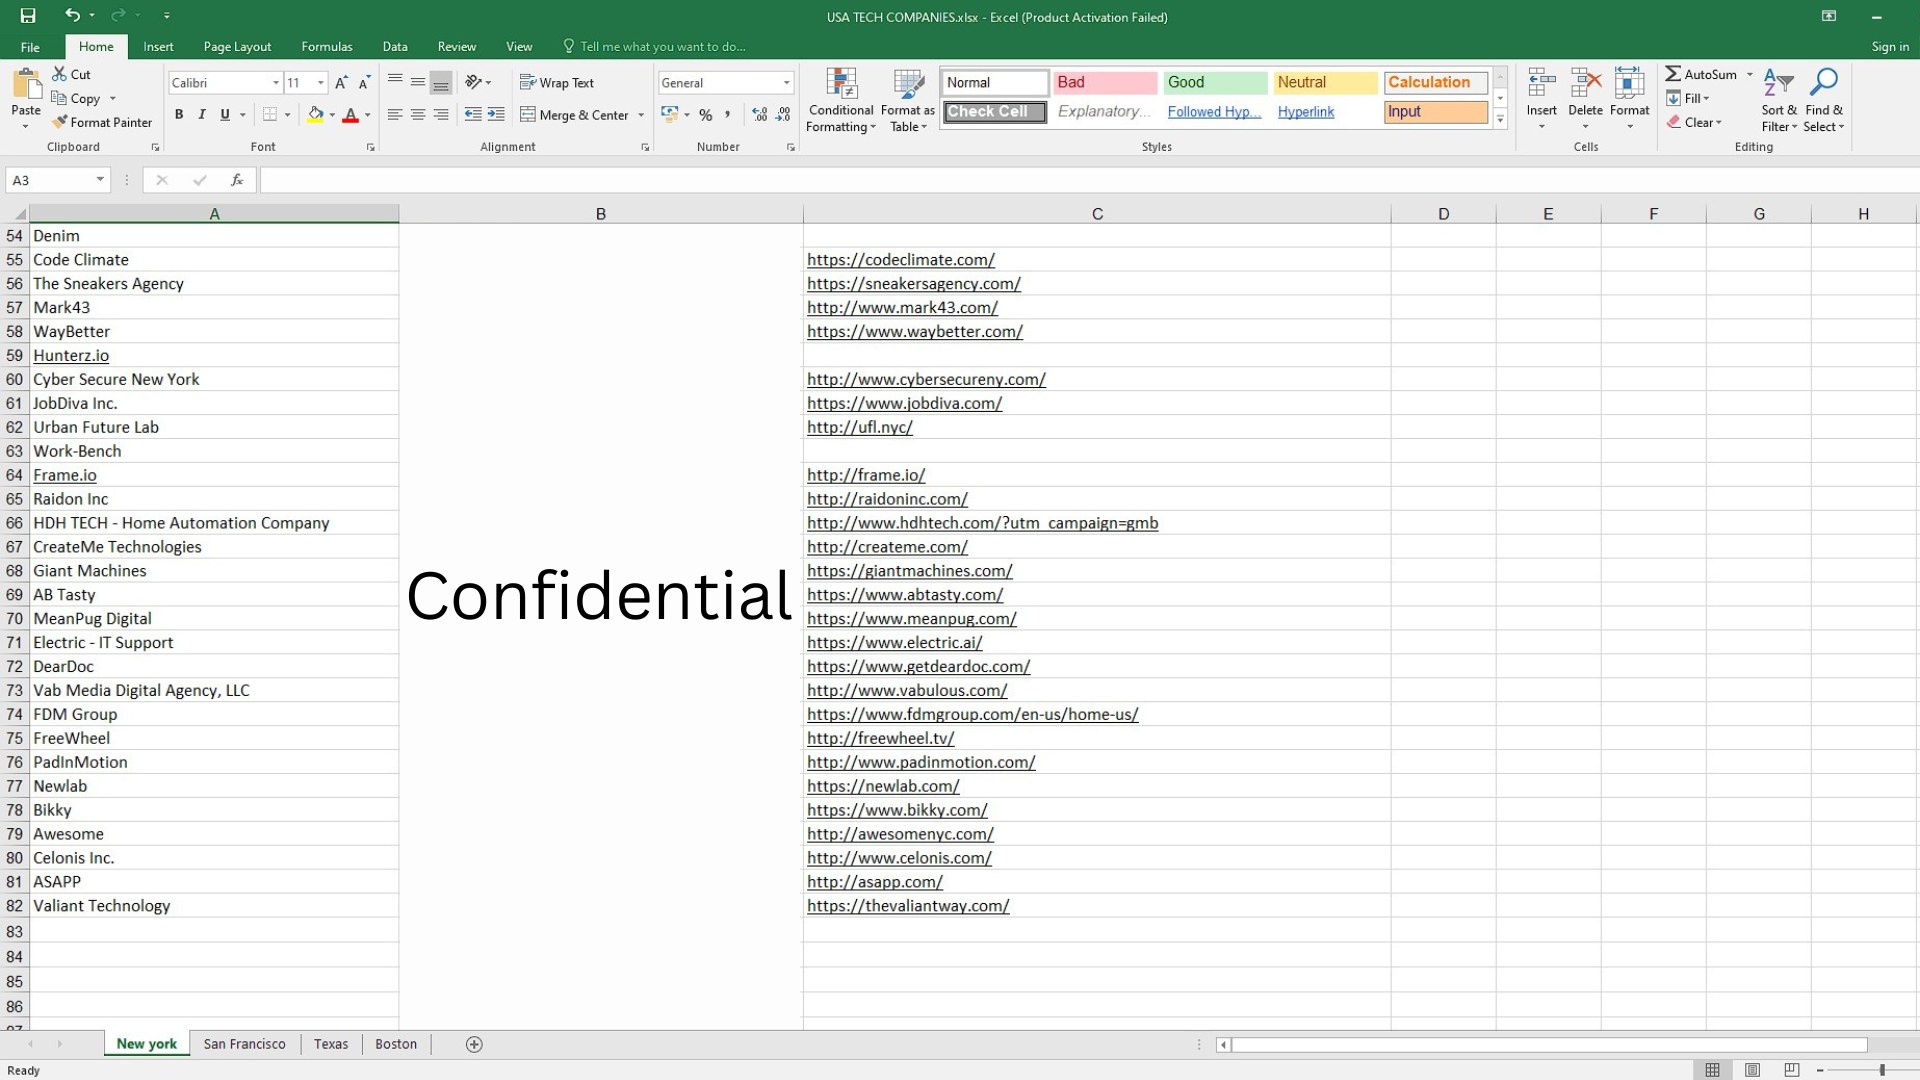Screen dimensions: 1920x1080
Task: Apply the Bad cell style swatch
Action: coord(1104,83)
